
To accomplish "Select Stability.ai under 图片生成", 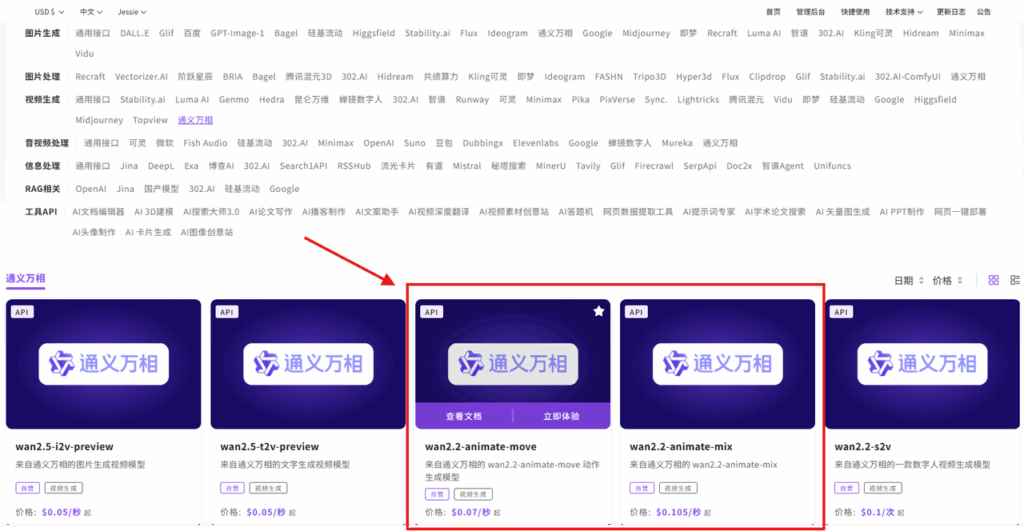I will pos(427,33).
